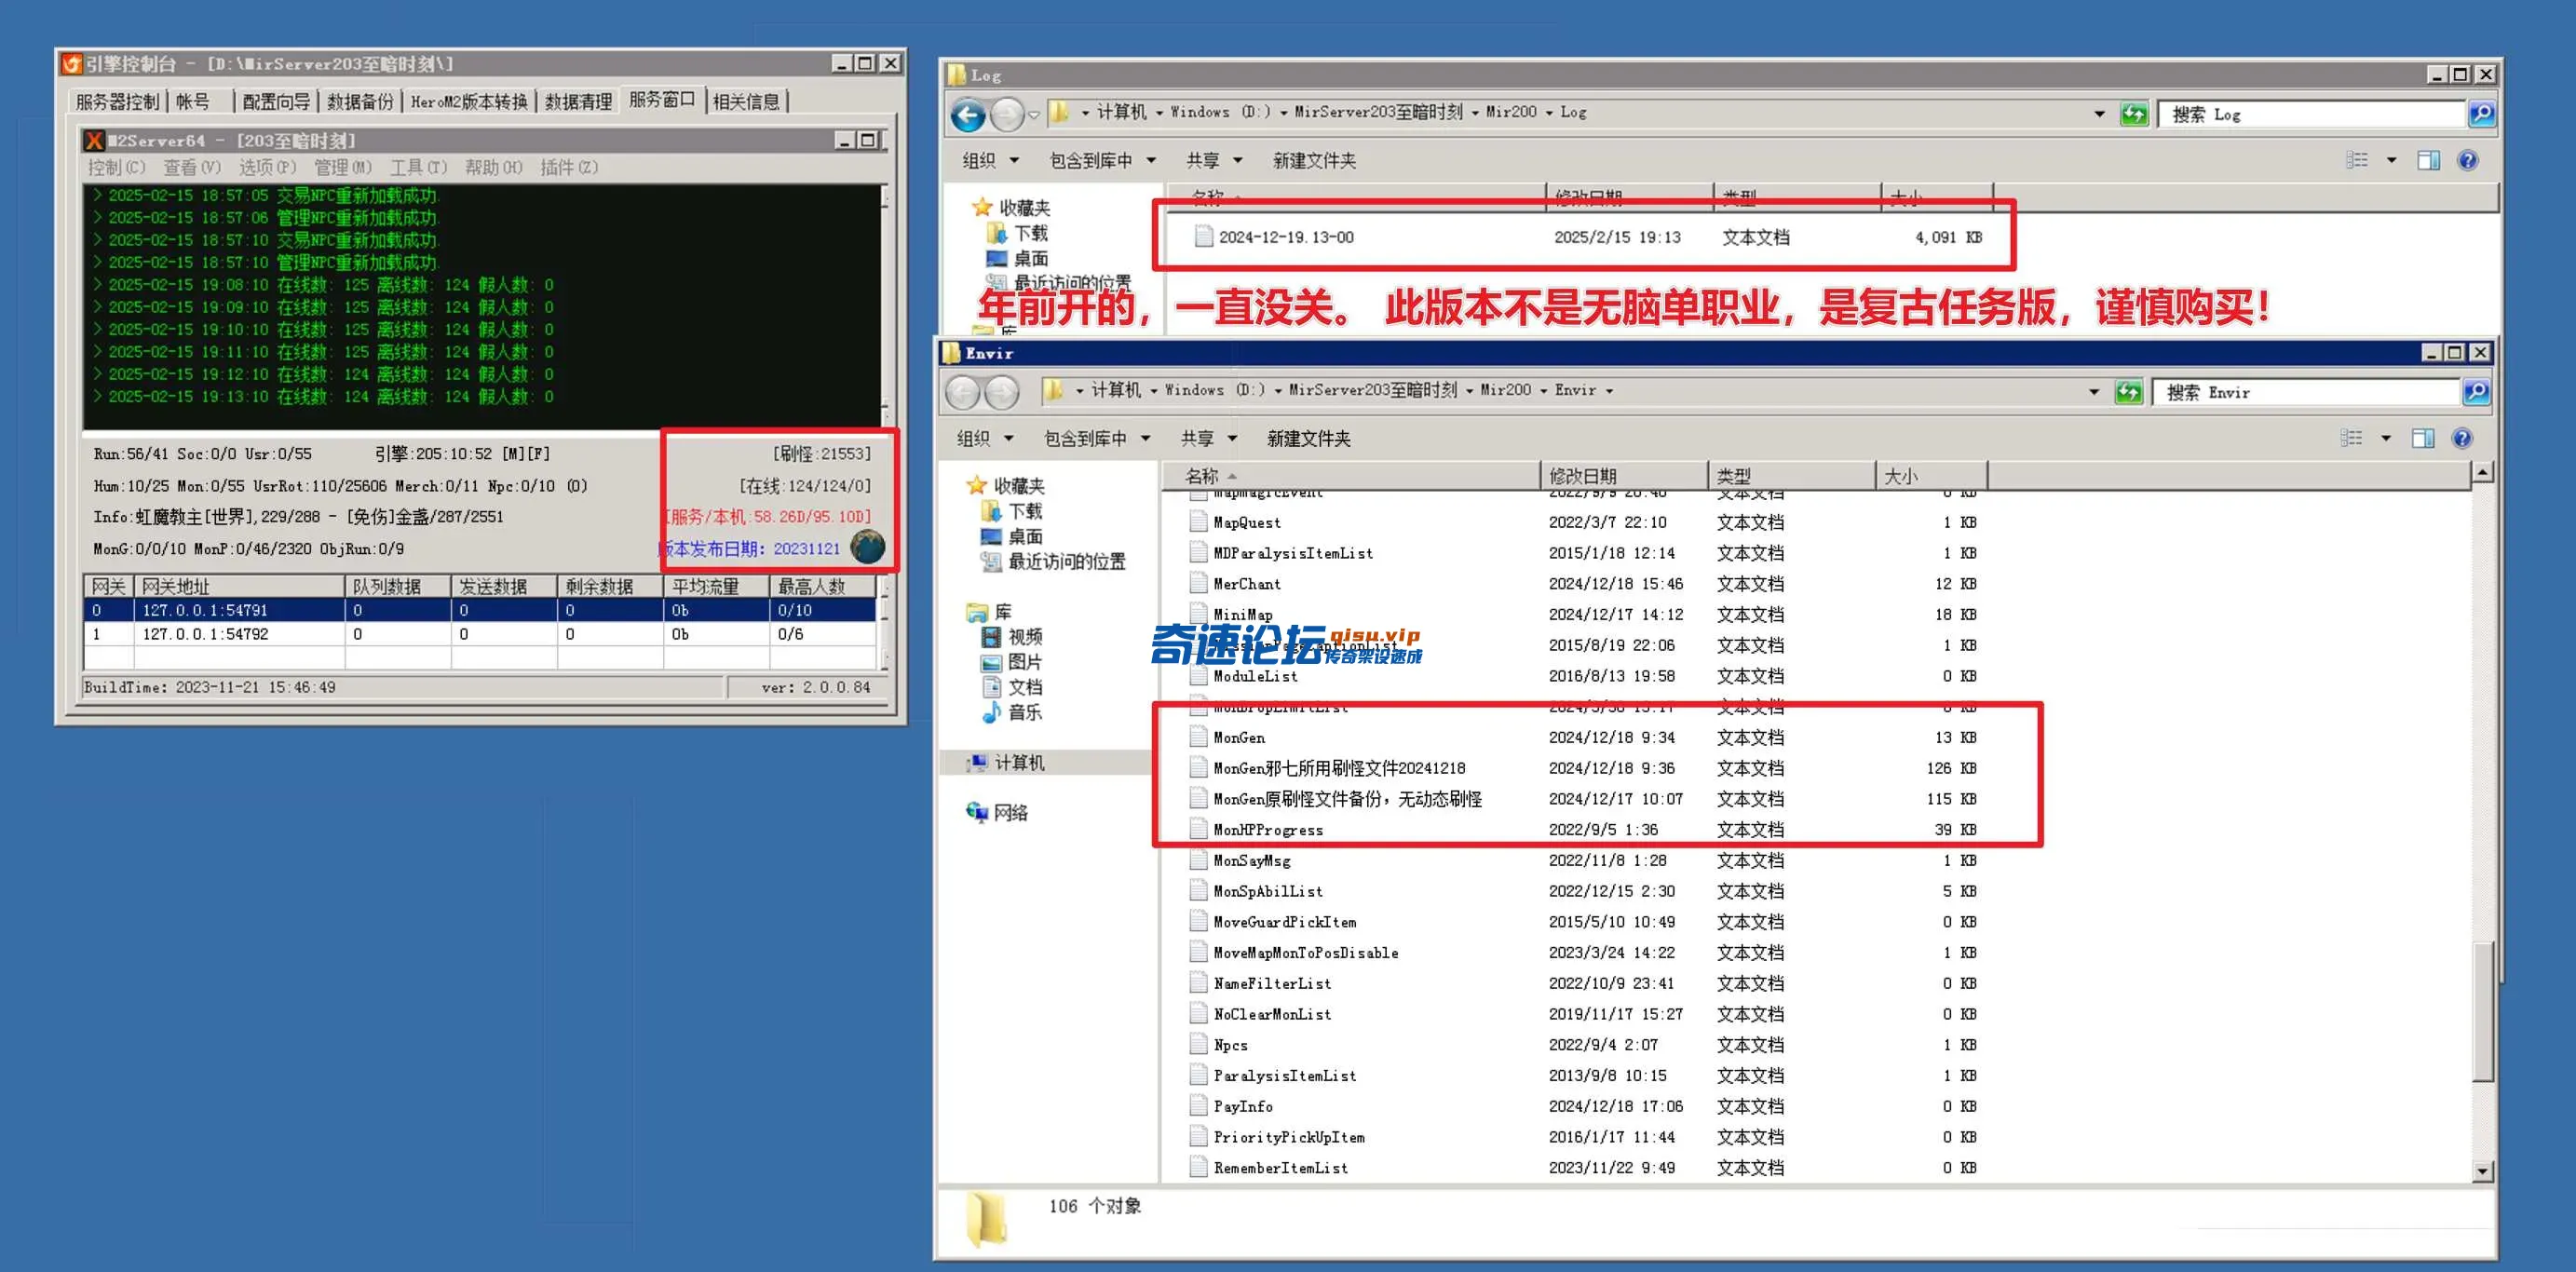
Task: Switch to 数据备份 tab
Action: [x=360, y=102]
